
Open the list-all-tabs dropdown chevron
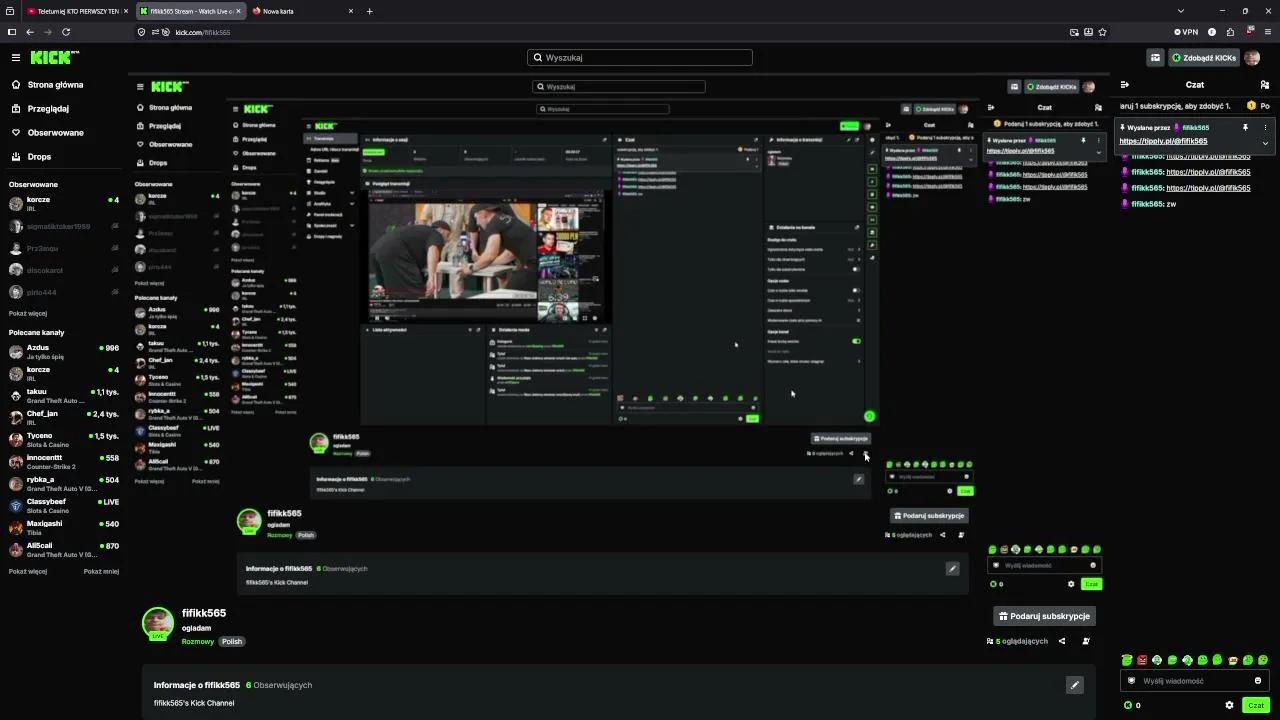click(x=1180, y=11)
